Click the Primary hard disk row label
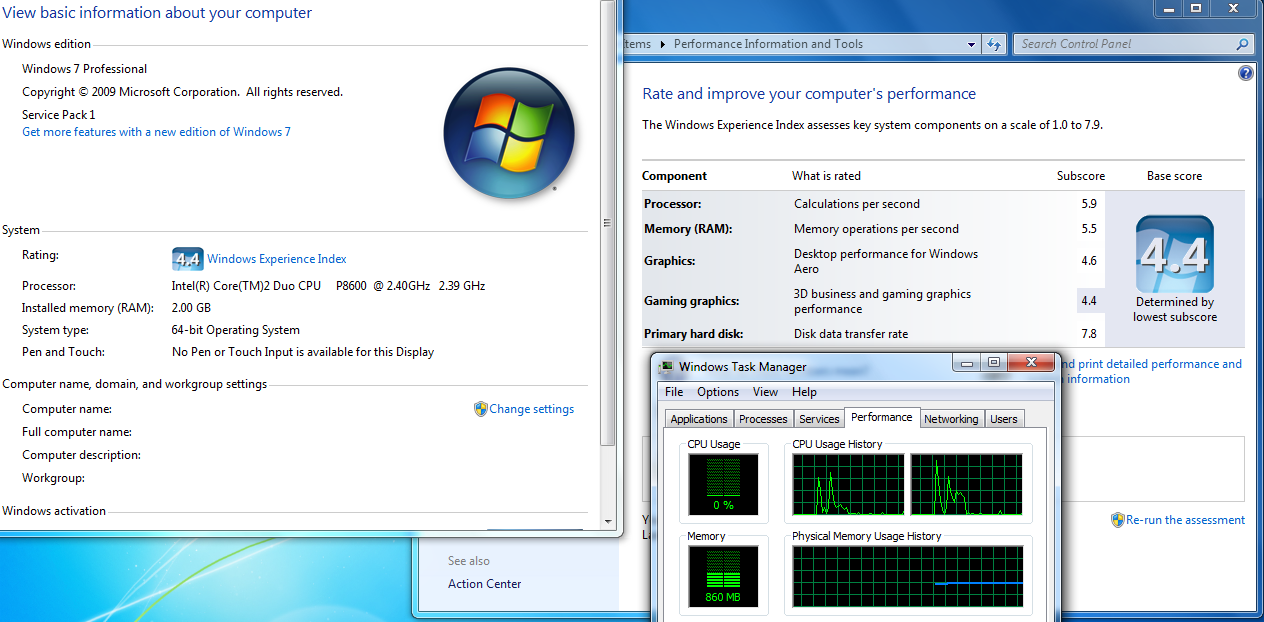Viewport: 1264px width, 622px height. point(694,334)
